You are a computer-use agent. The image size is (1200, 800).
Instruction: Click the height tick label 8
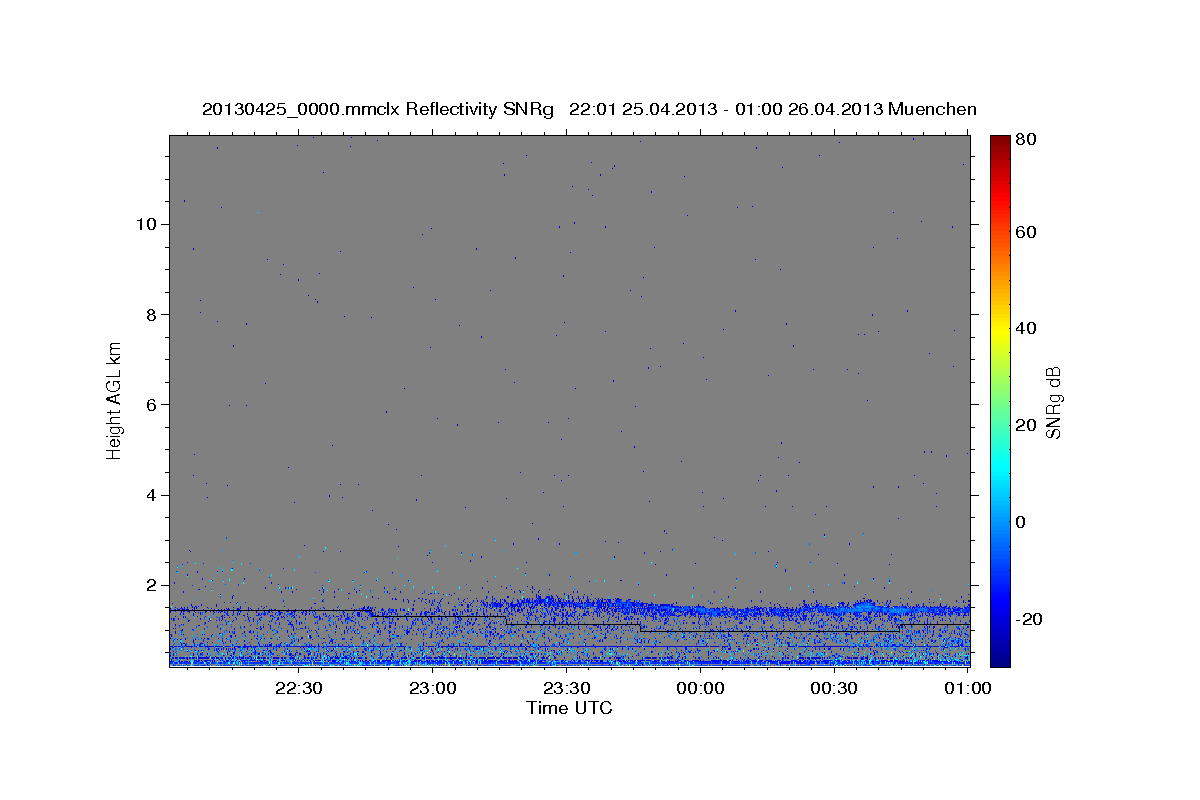pos(151,314)
